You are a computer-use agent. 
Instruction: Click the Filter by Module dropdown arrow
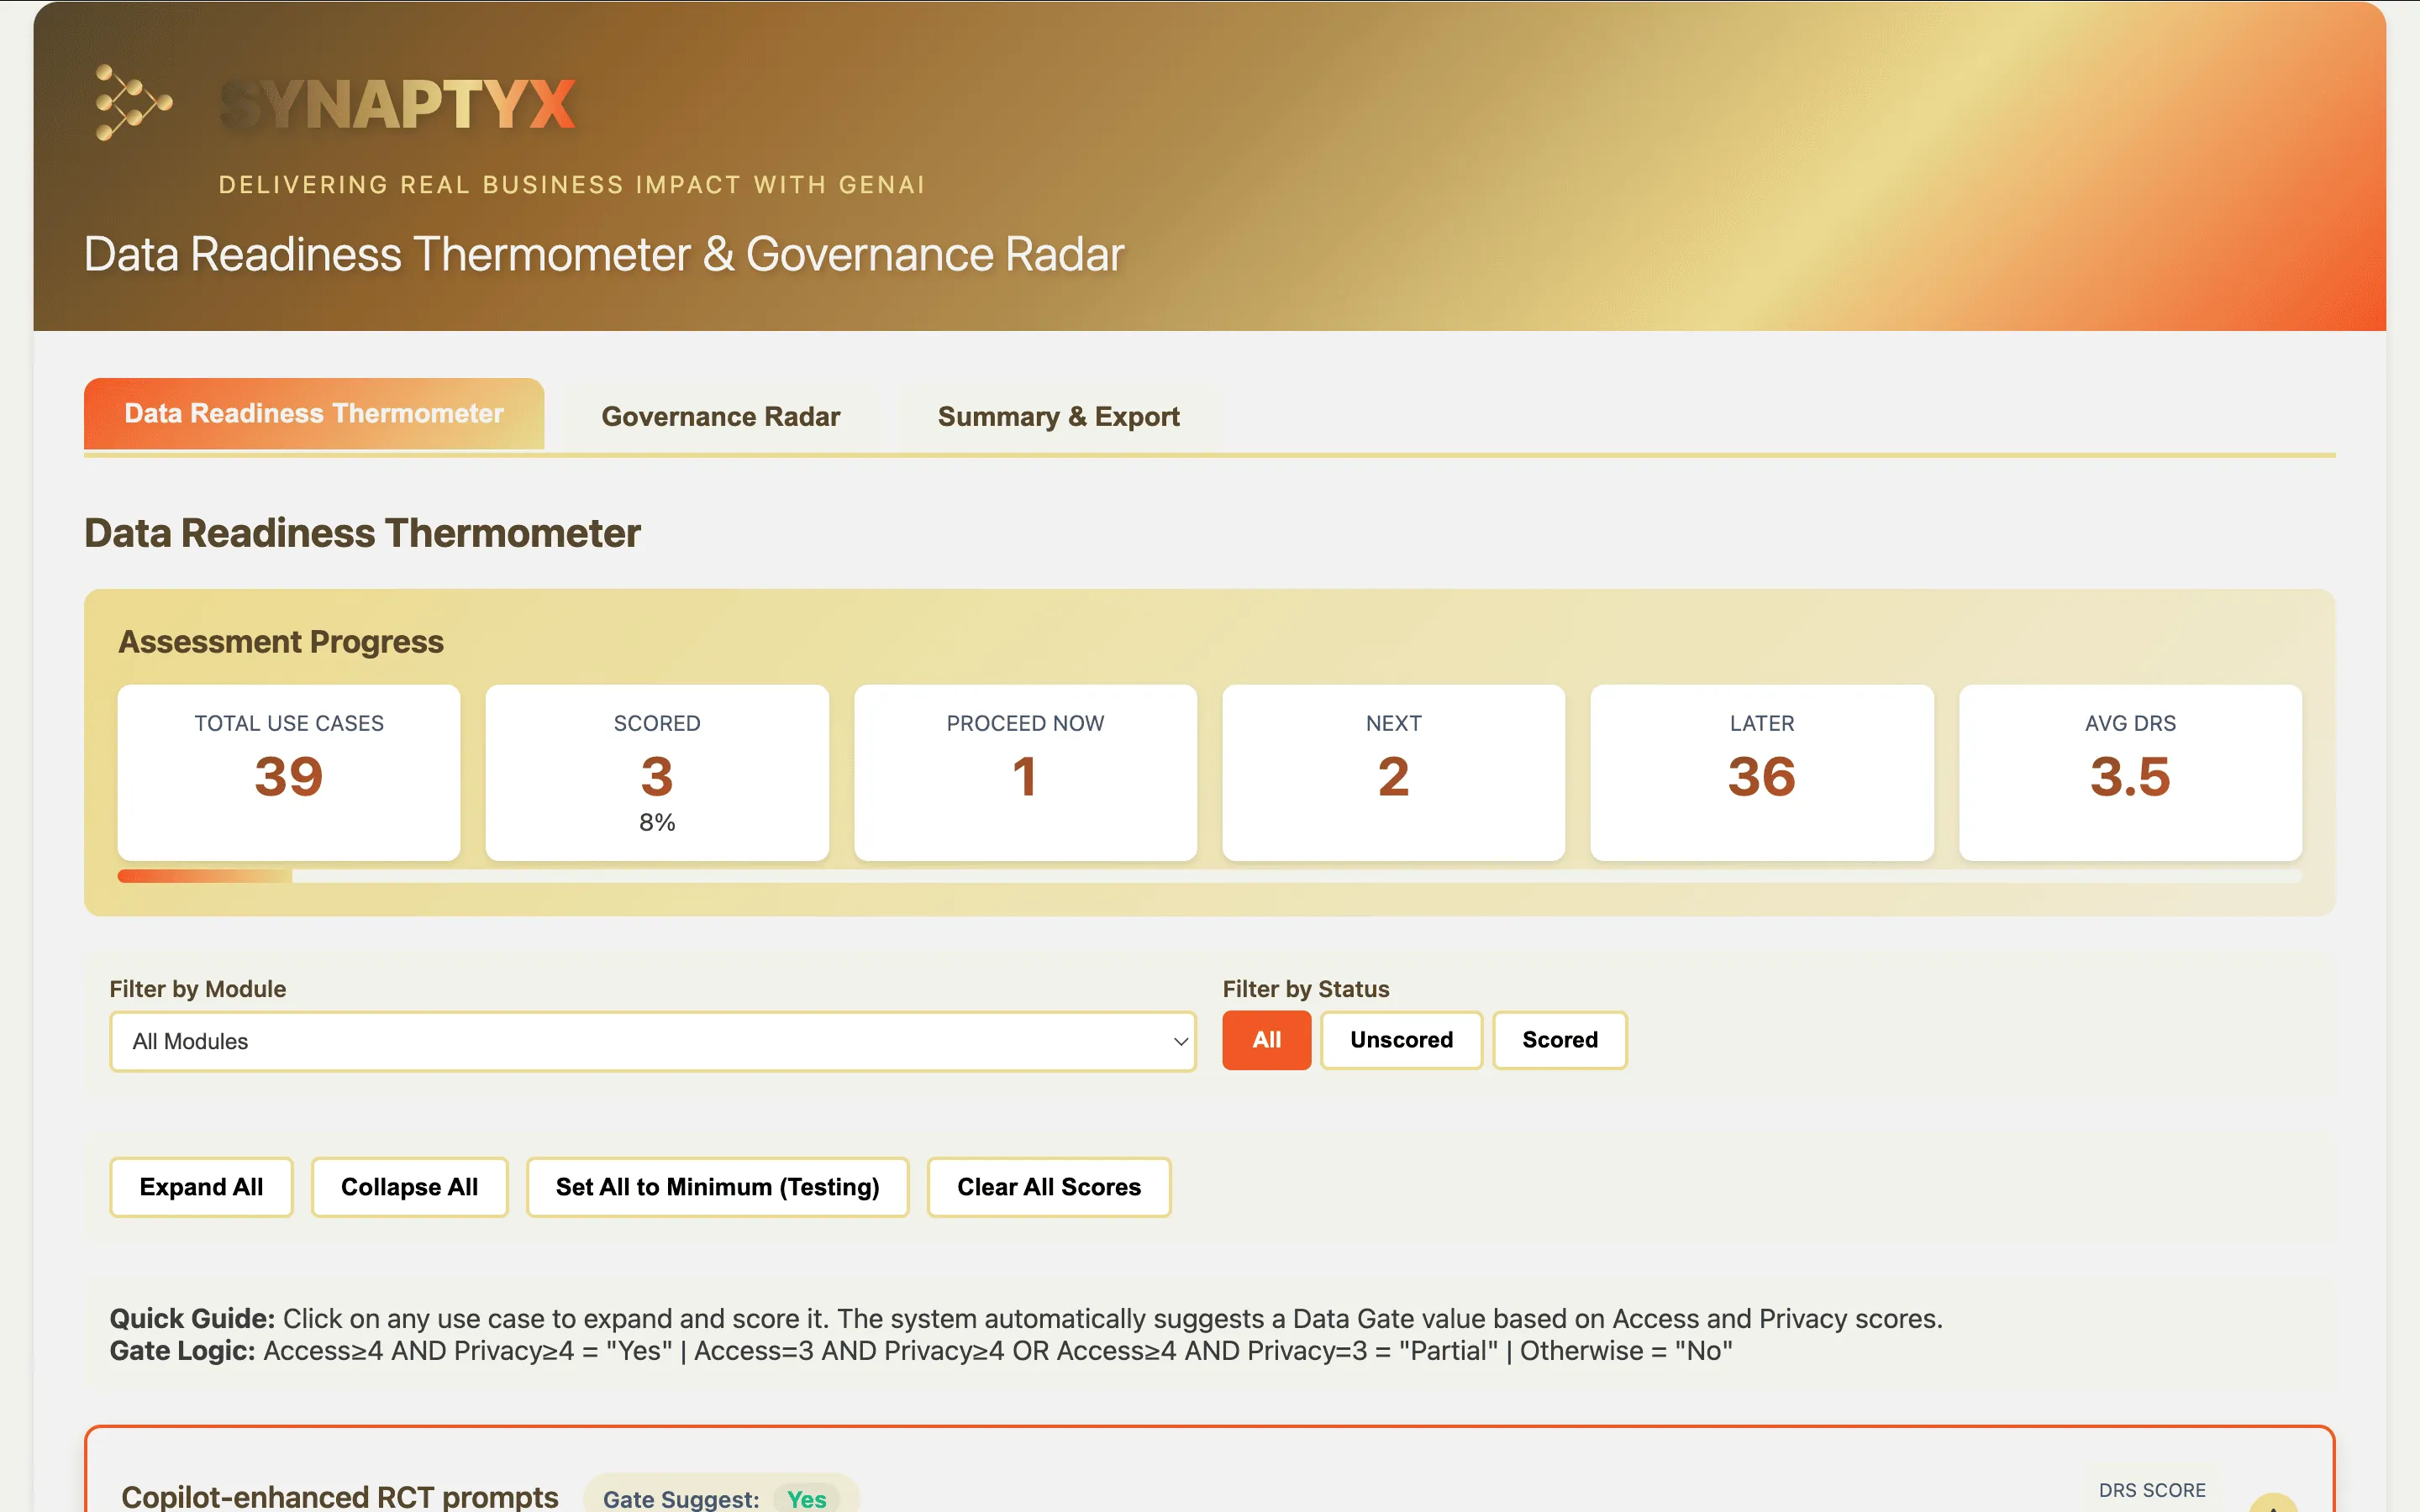pyautogui.click(x=1180, y=1041)
